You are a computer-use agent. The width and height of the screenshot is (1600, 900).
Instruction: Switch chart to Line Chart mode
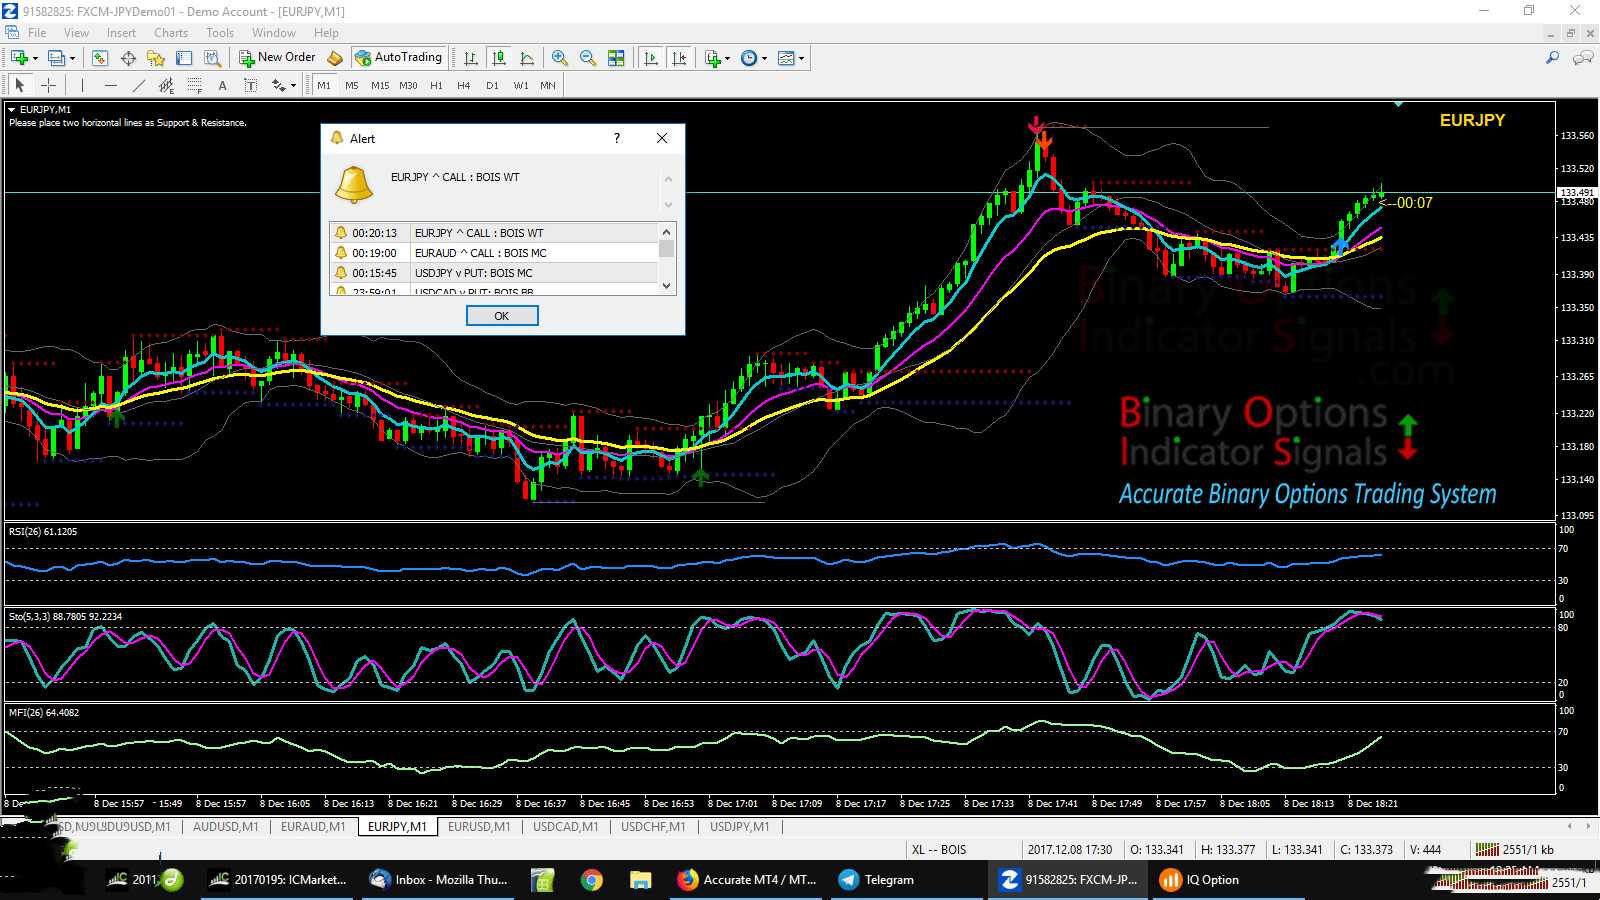coord(526,58)
